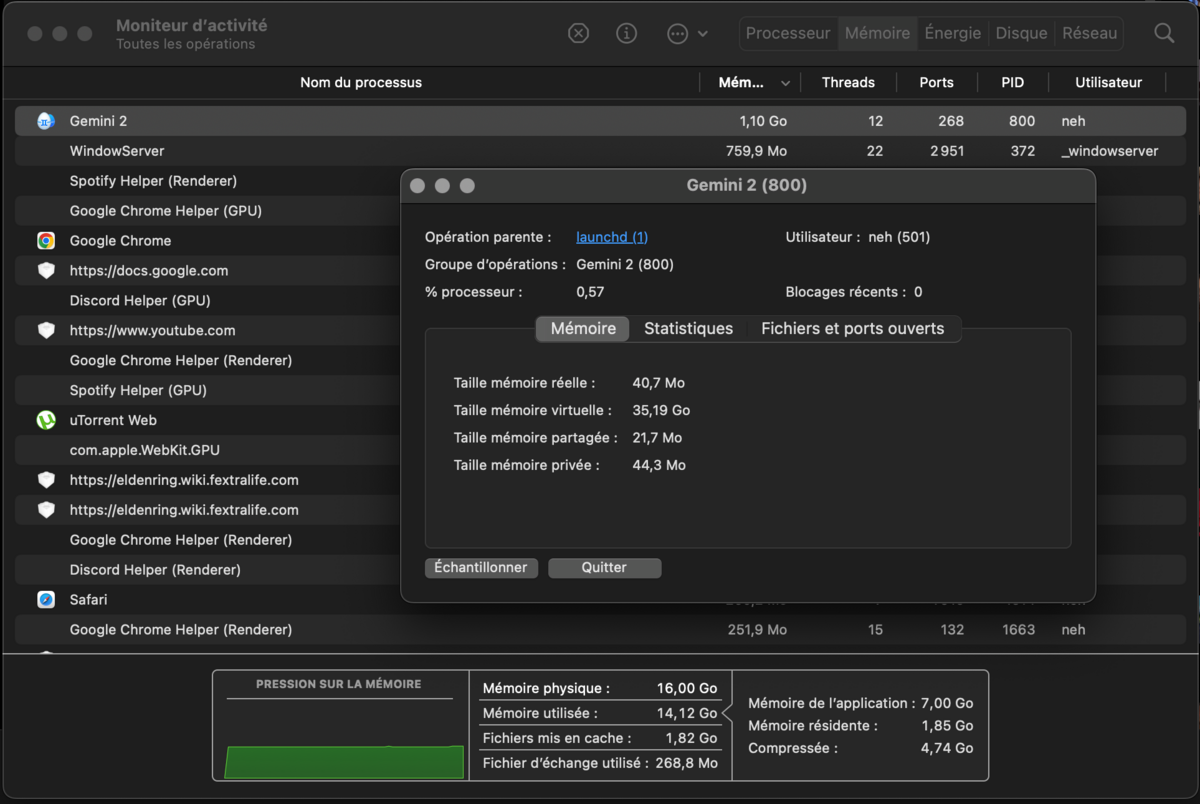This screenshot has height=804, width=1200.
Task: Switch to the Énergie tab
Action: (x=953, y=33)
